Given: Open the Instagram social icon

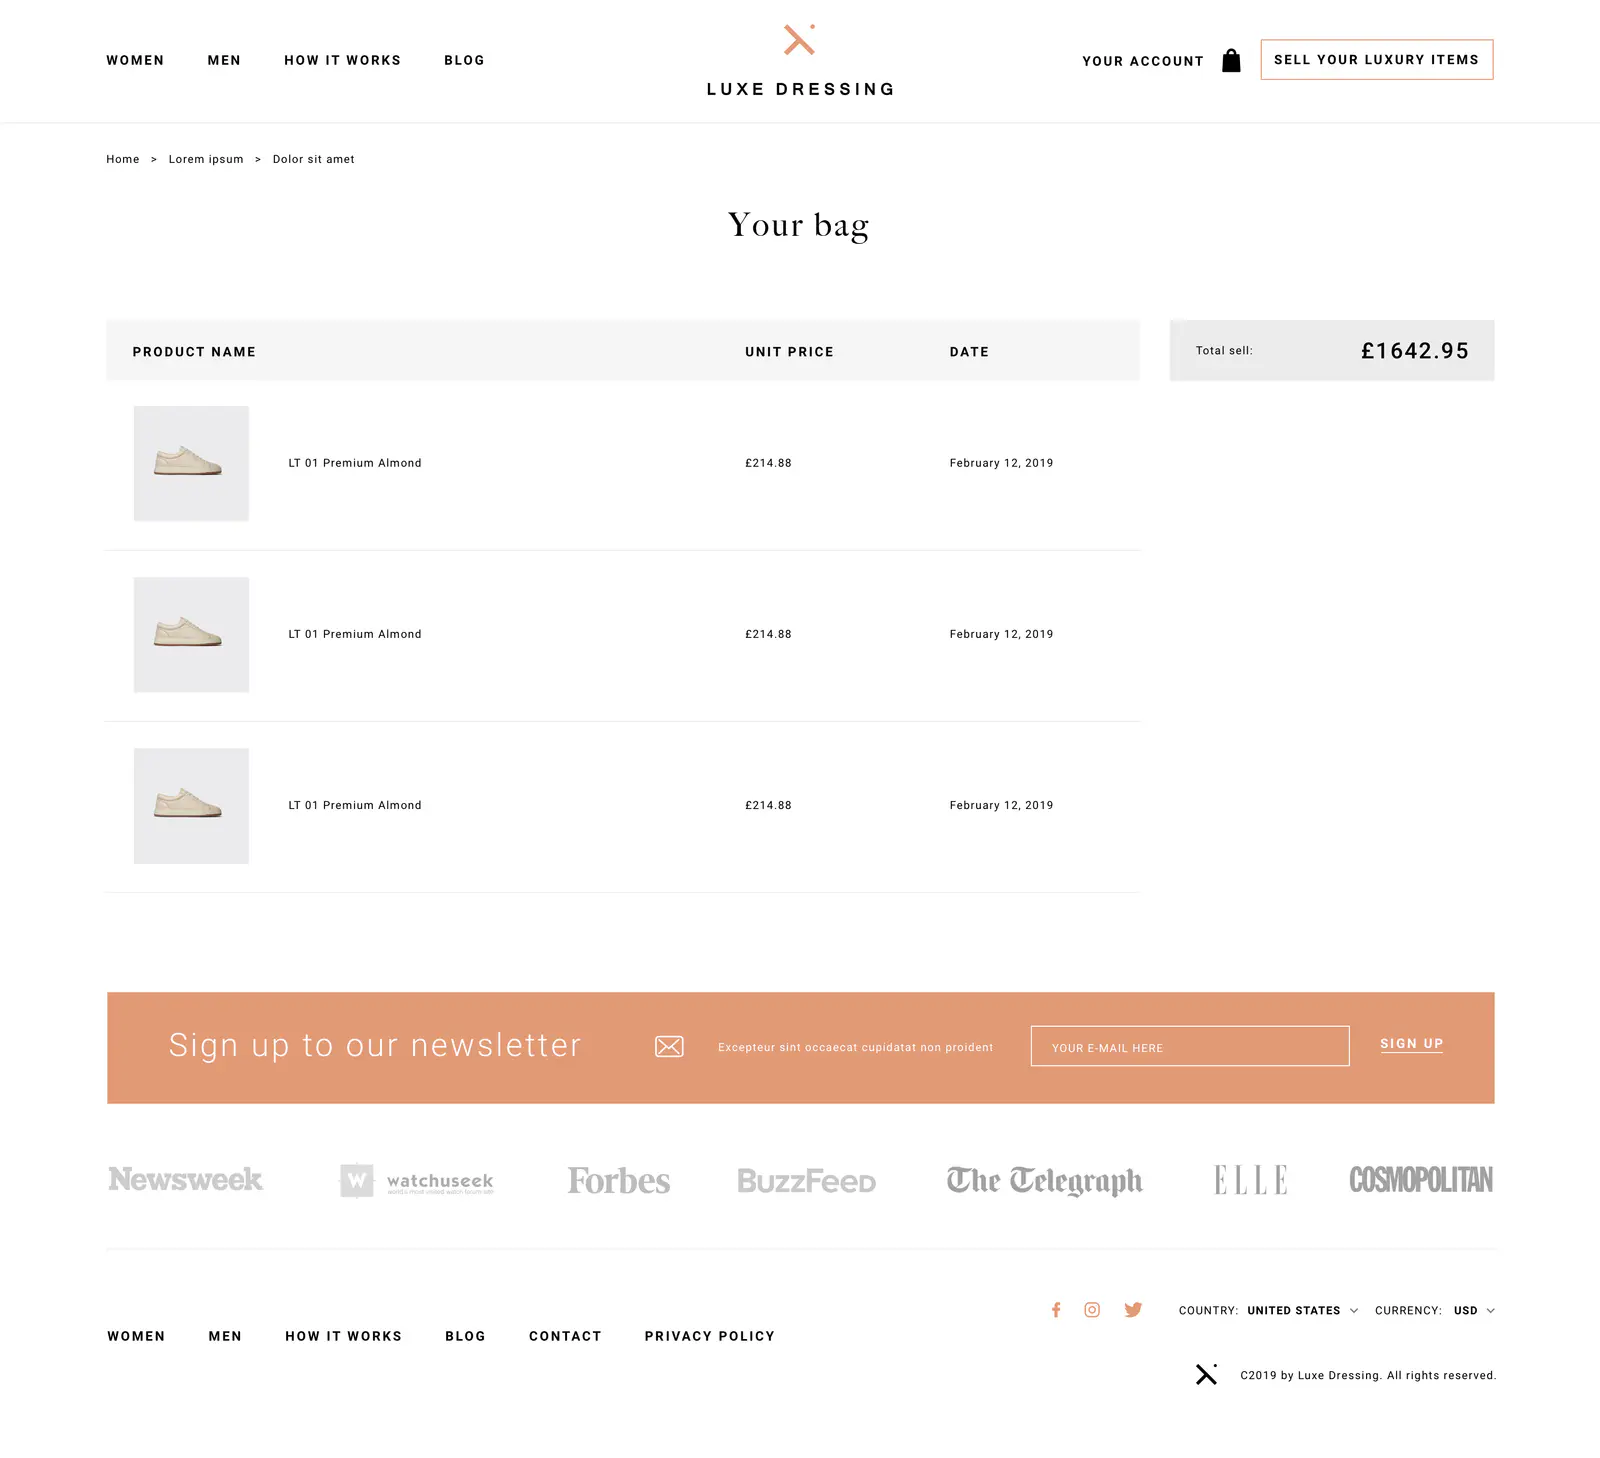Looking at the screenshot, I should pos(1092,1310).
